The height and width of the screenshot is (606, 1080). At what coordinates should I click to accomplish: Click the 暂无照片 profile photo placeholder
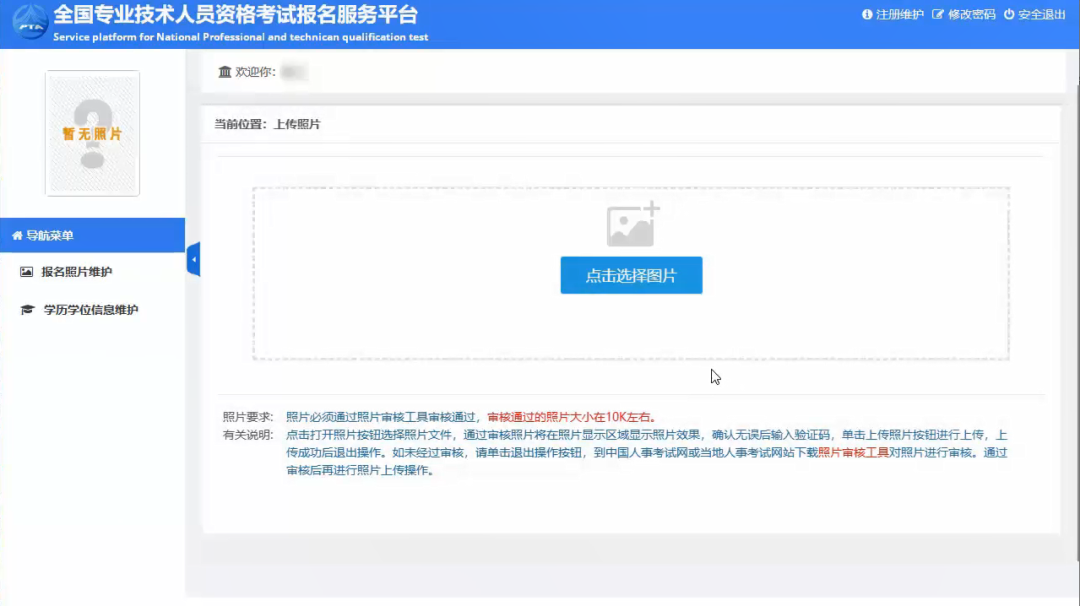tap(92, 133)
